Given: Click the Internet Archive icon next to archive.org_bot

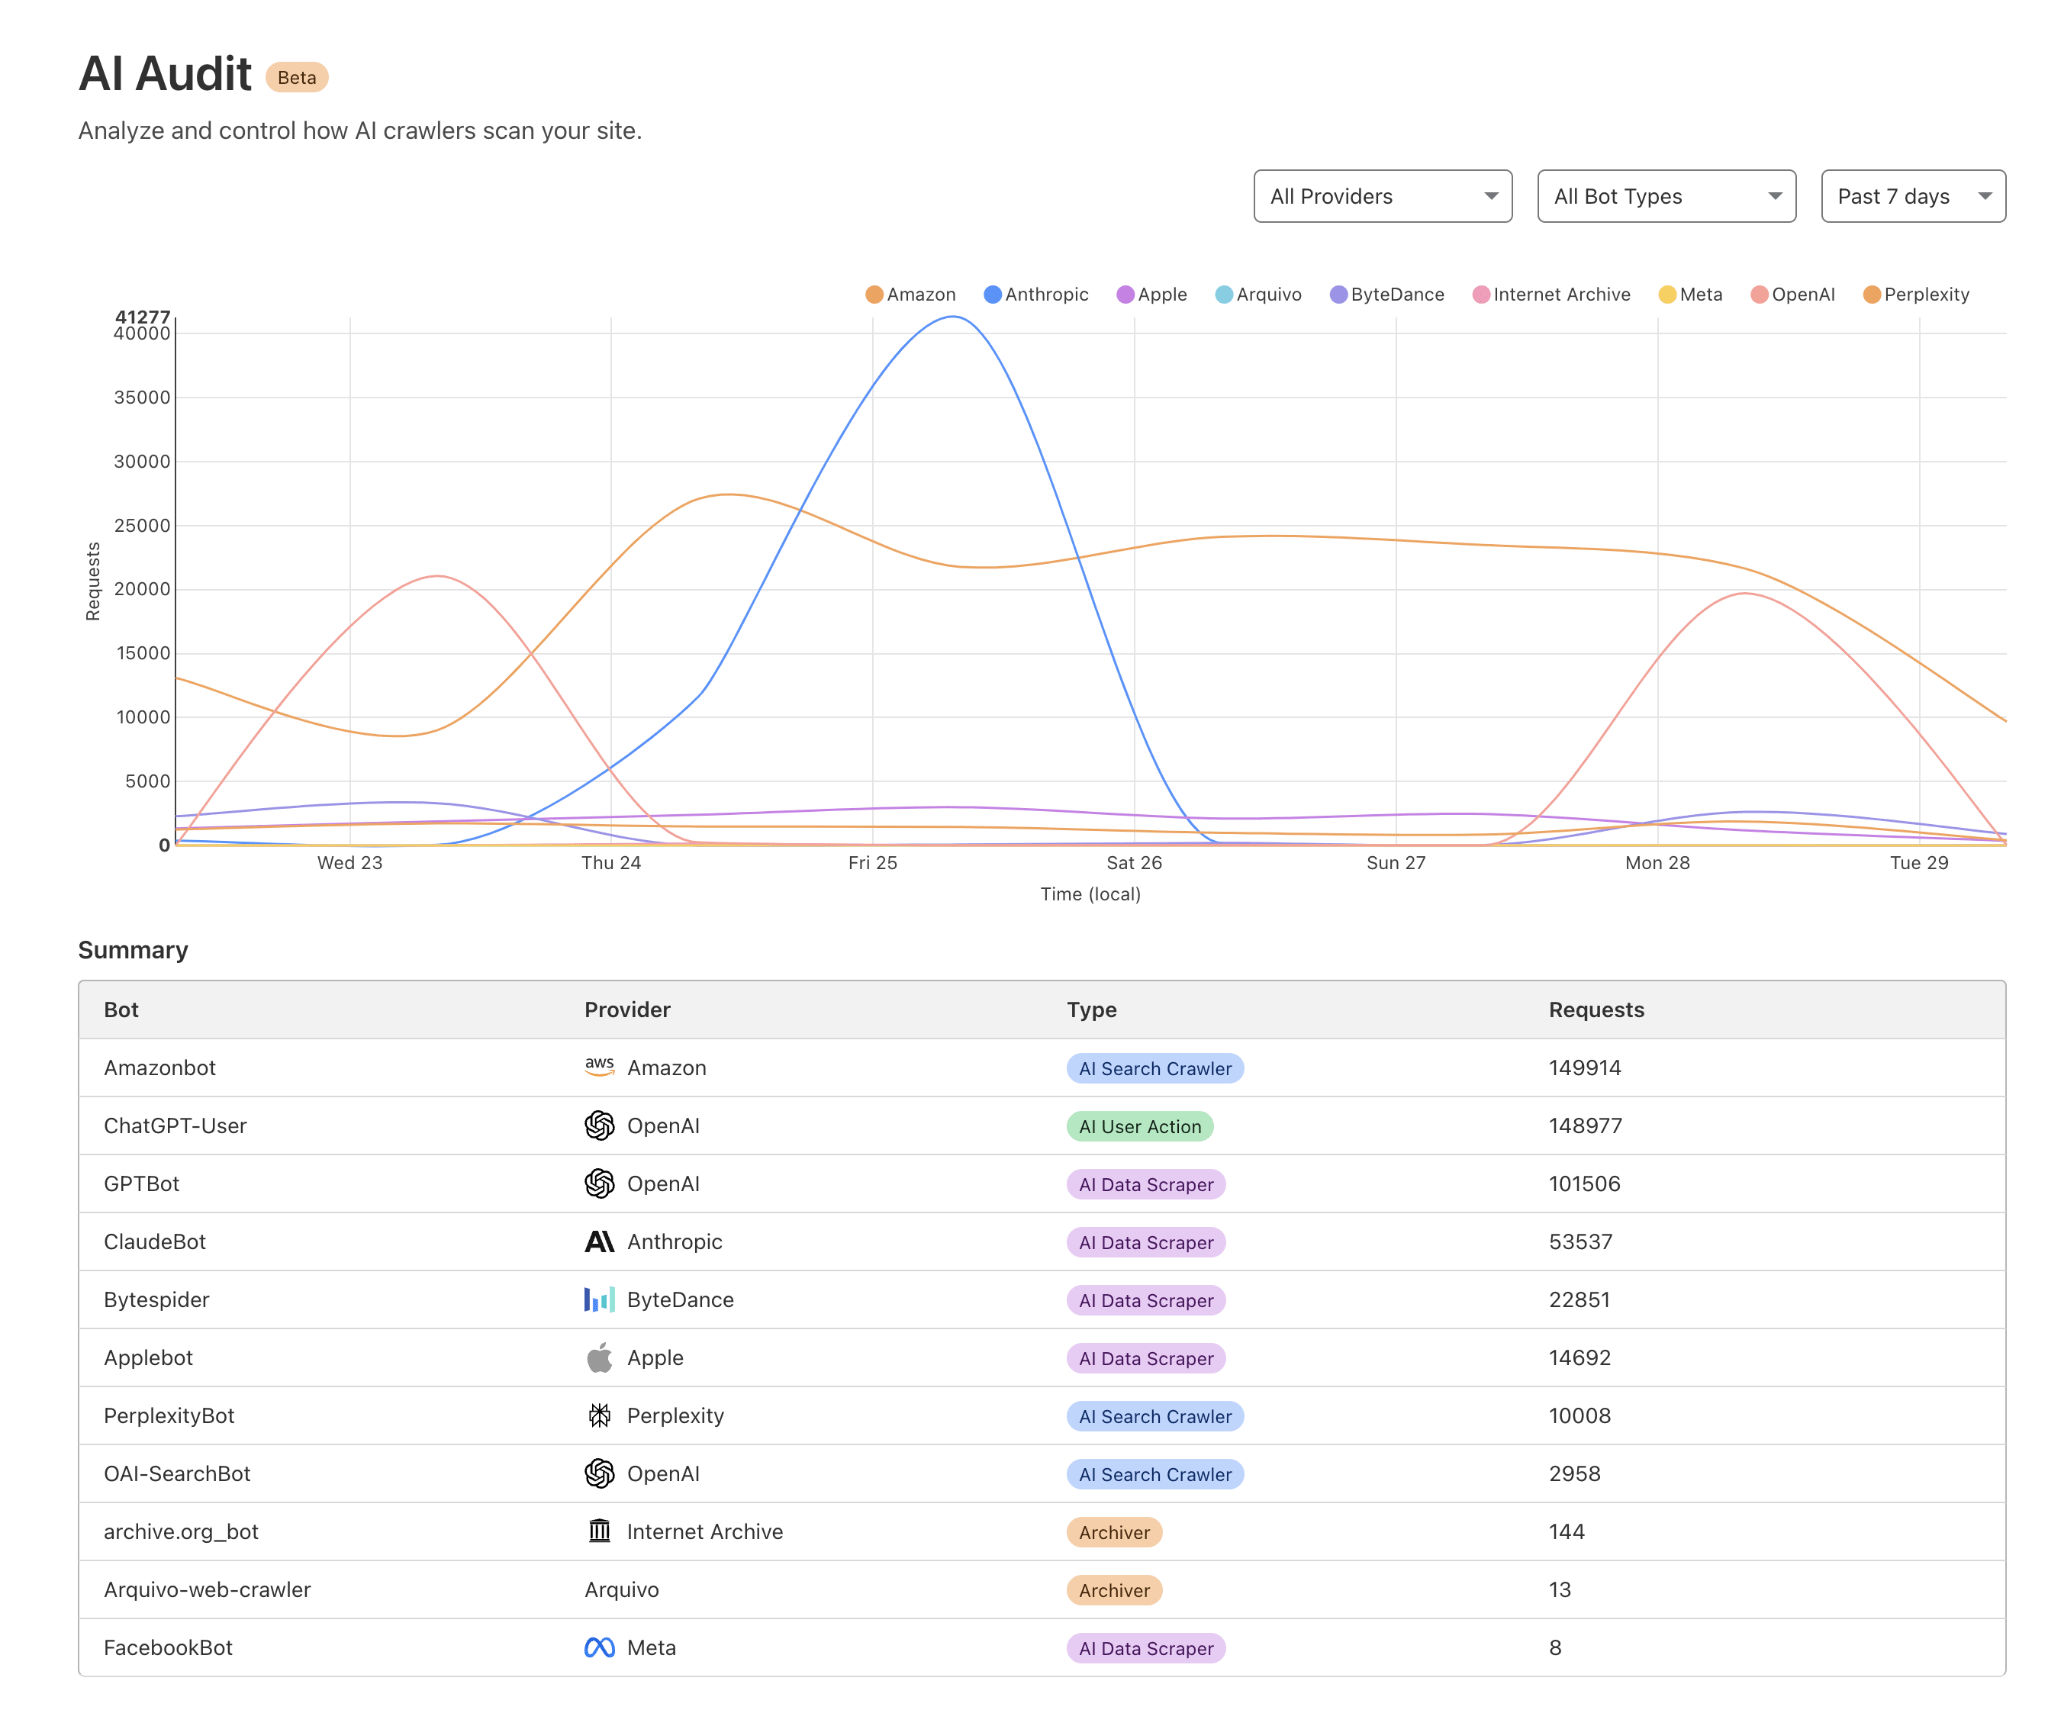Looking at the screenshot, I should [x=599, y=1531].
